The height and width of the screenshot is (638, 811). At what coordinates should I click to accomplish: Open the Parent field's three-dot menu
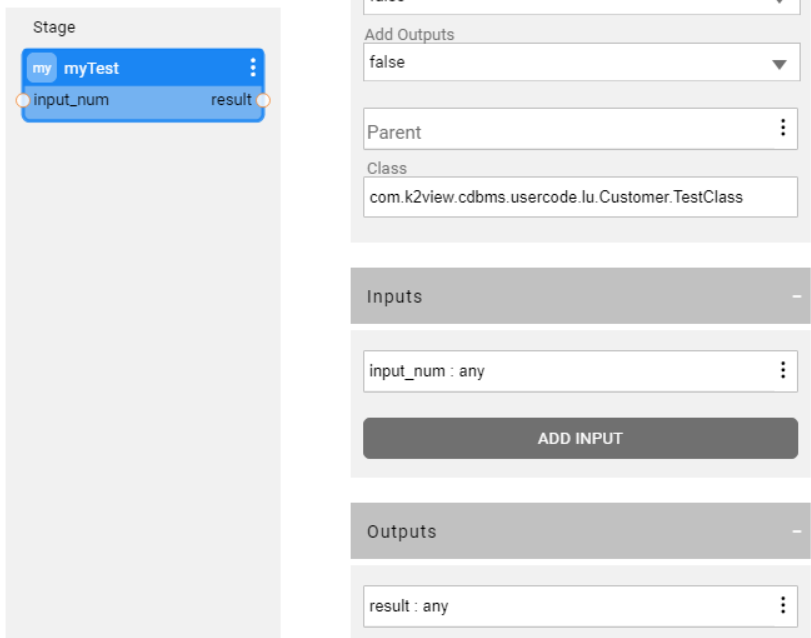[x=782, y=129]
